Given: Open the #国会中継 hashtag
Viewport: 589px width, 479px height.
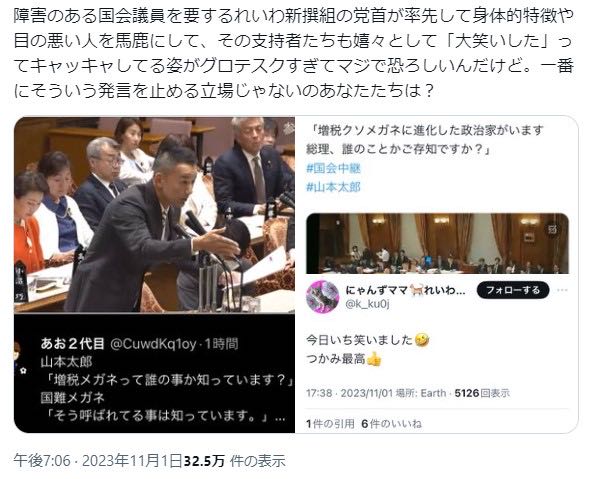Looking at the screenshot, I should click(x=334, y=168).
